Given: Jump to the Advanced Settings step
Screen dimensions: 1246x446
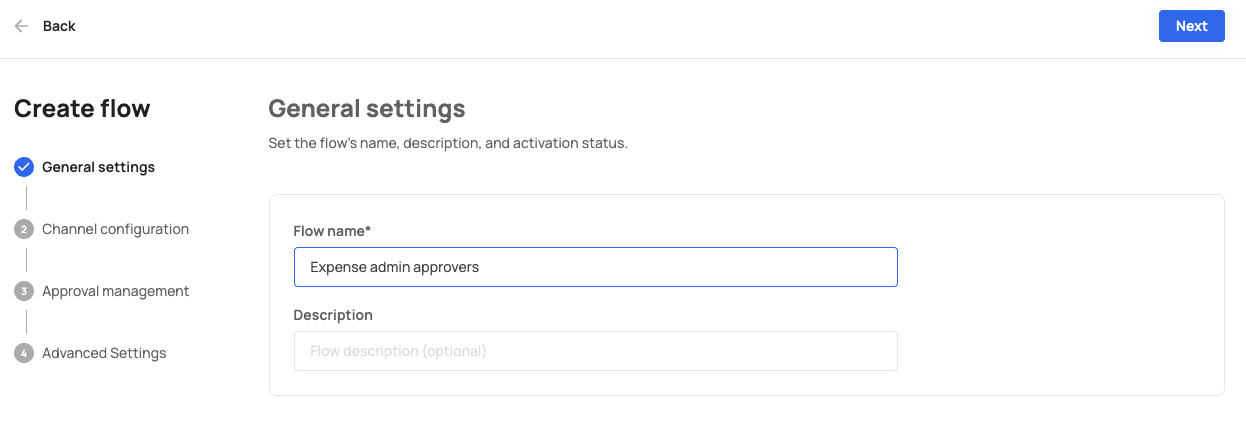Looking at the screenshot, I should [104, 353].
